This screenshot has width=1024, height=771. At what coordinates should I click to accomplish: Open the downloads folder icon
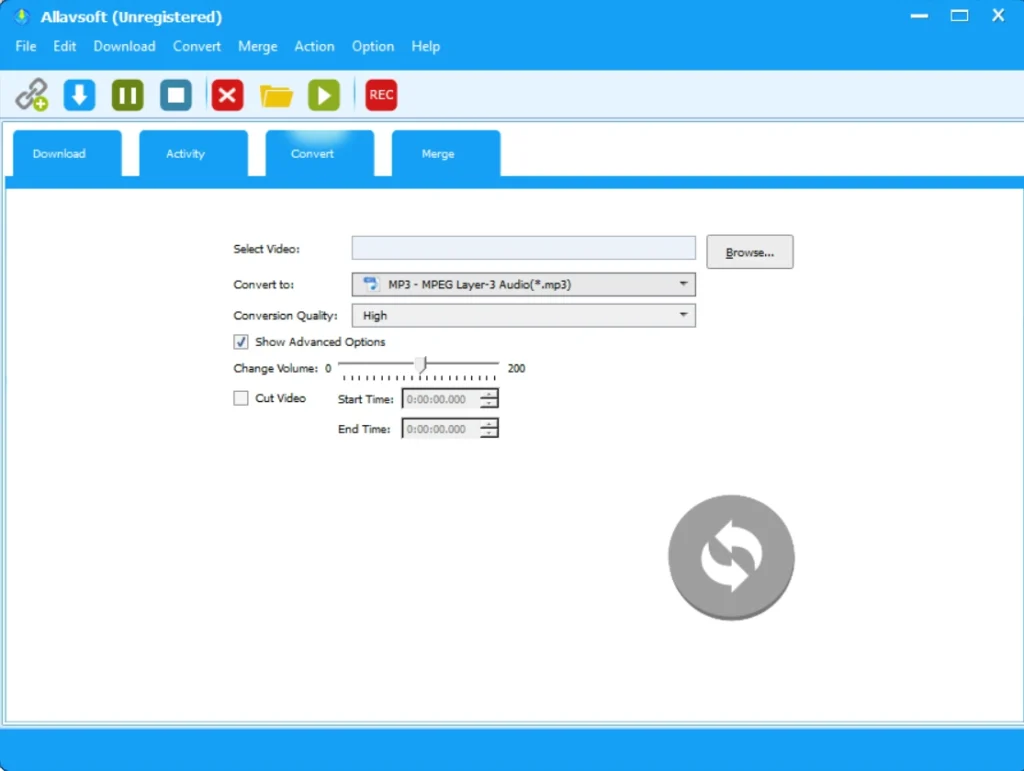tap(276, 94)
